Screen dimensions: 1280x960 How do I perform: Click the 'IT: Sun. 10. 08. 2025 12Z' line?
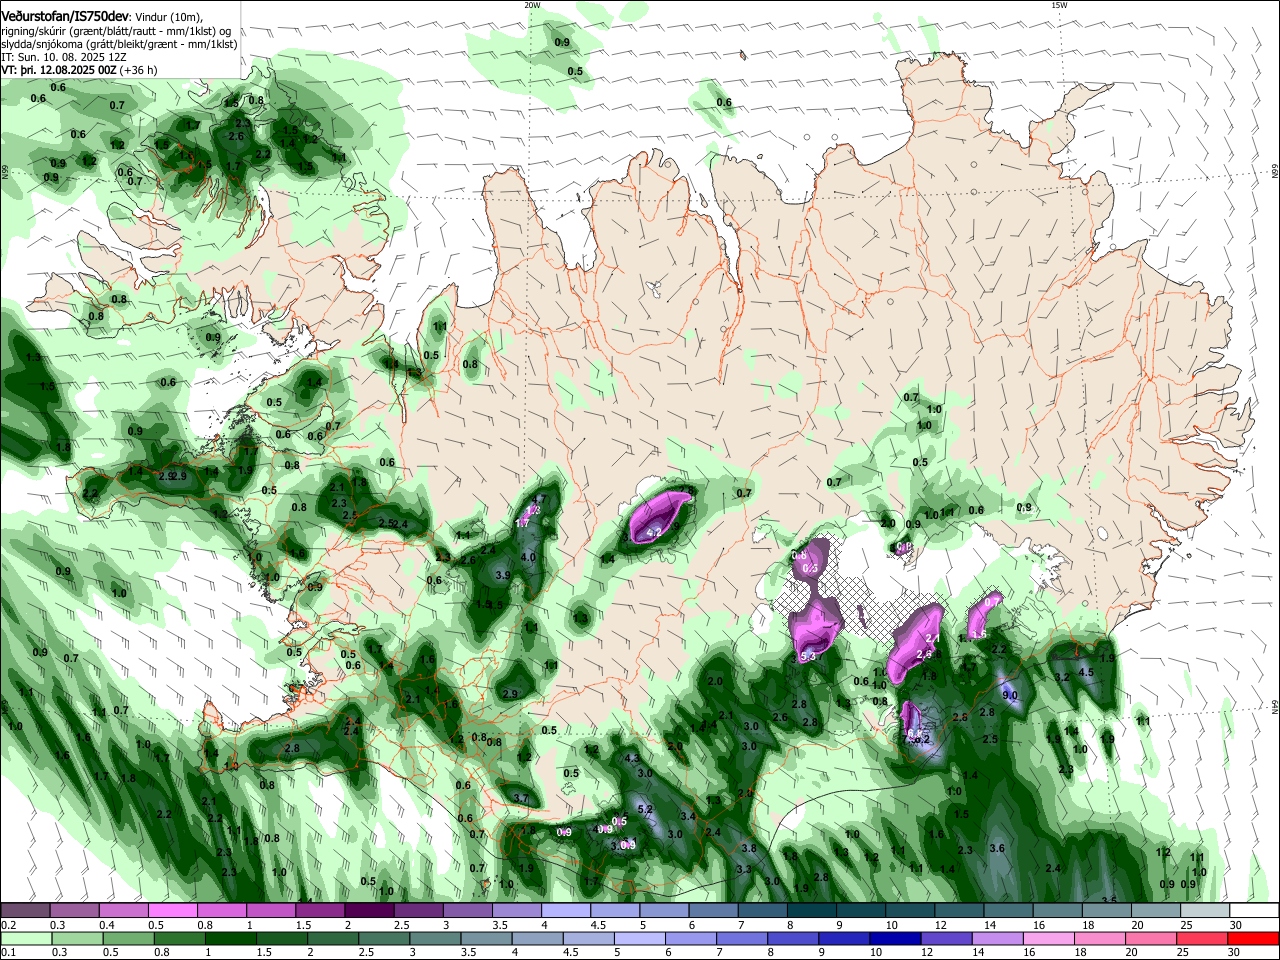pos(62,57)
